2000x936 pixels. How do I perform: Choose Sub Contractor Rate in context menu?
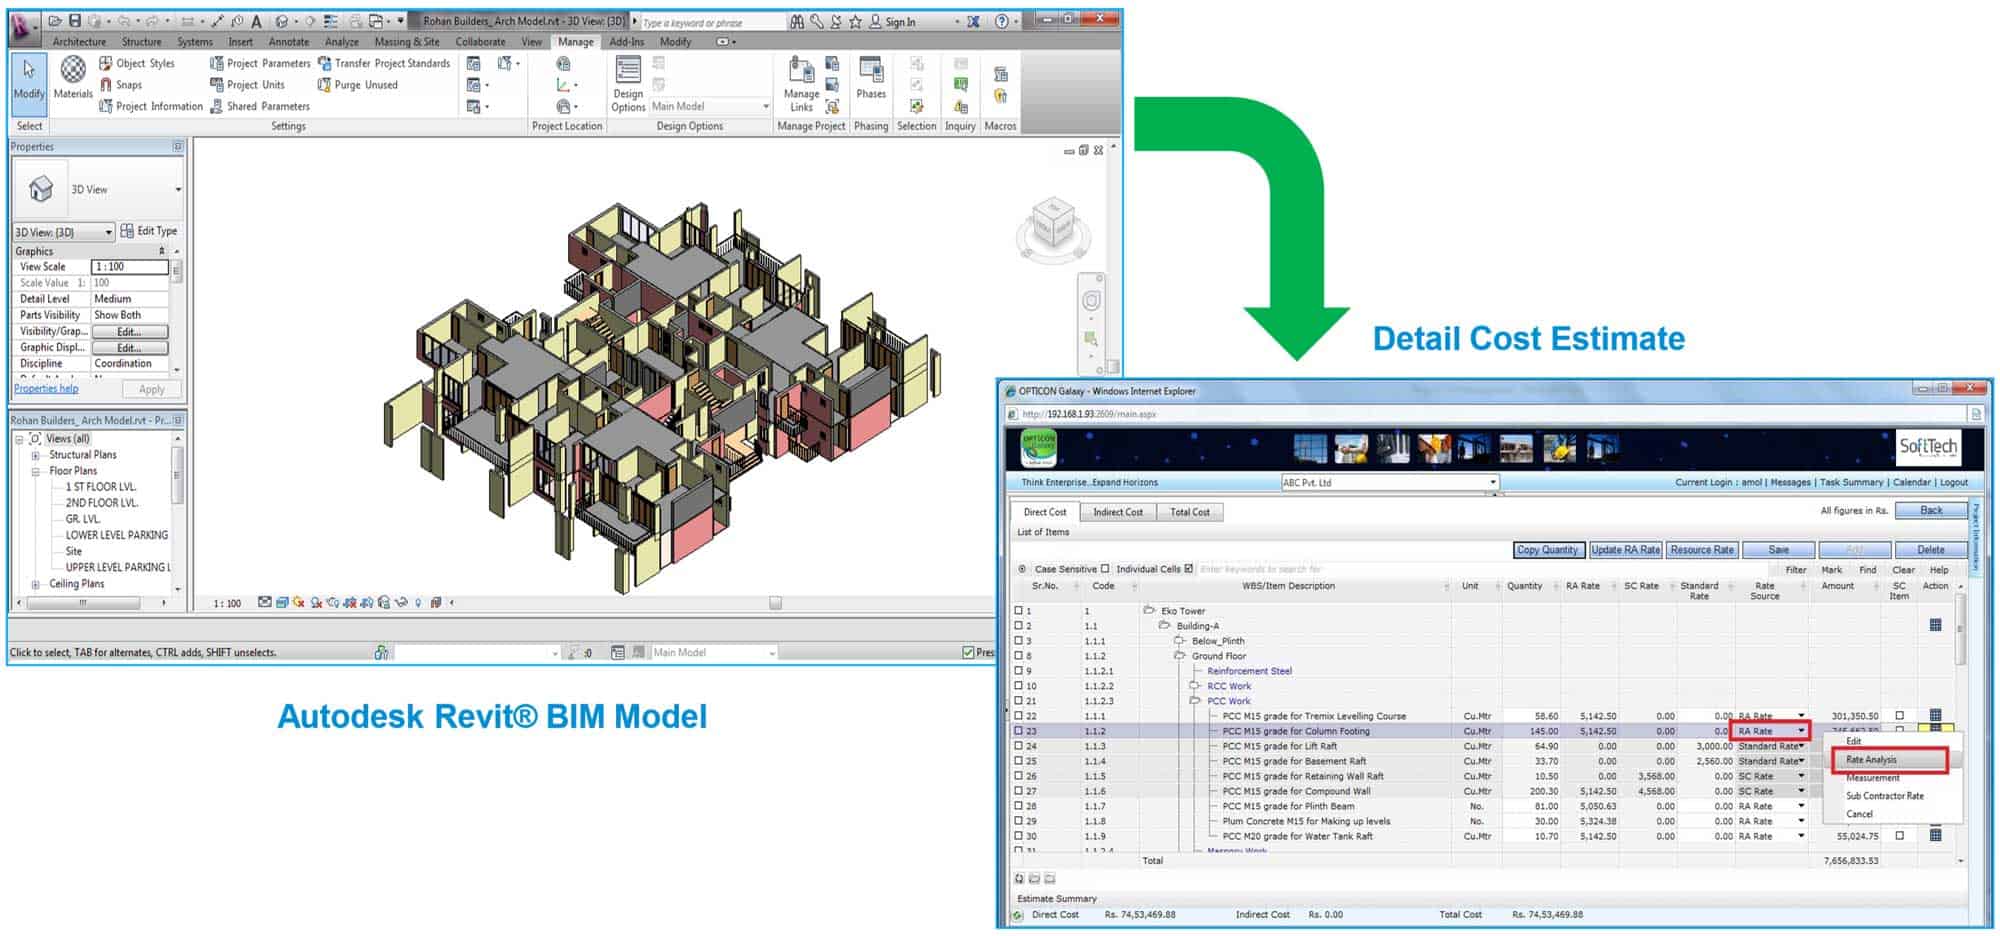1884,796
